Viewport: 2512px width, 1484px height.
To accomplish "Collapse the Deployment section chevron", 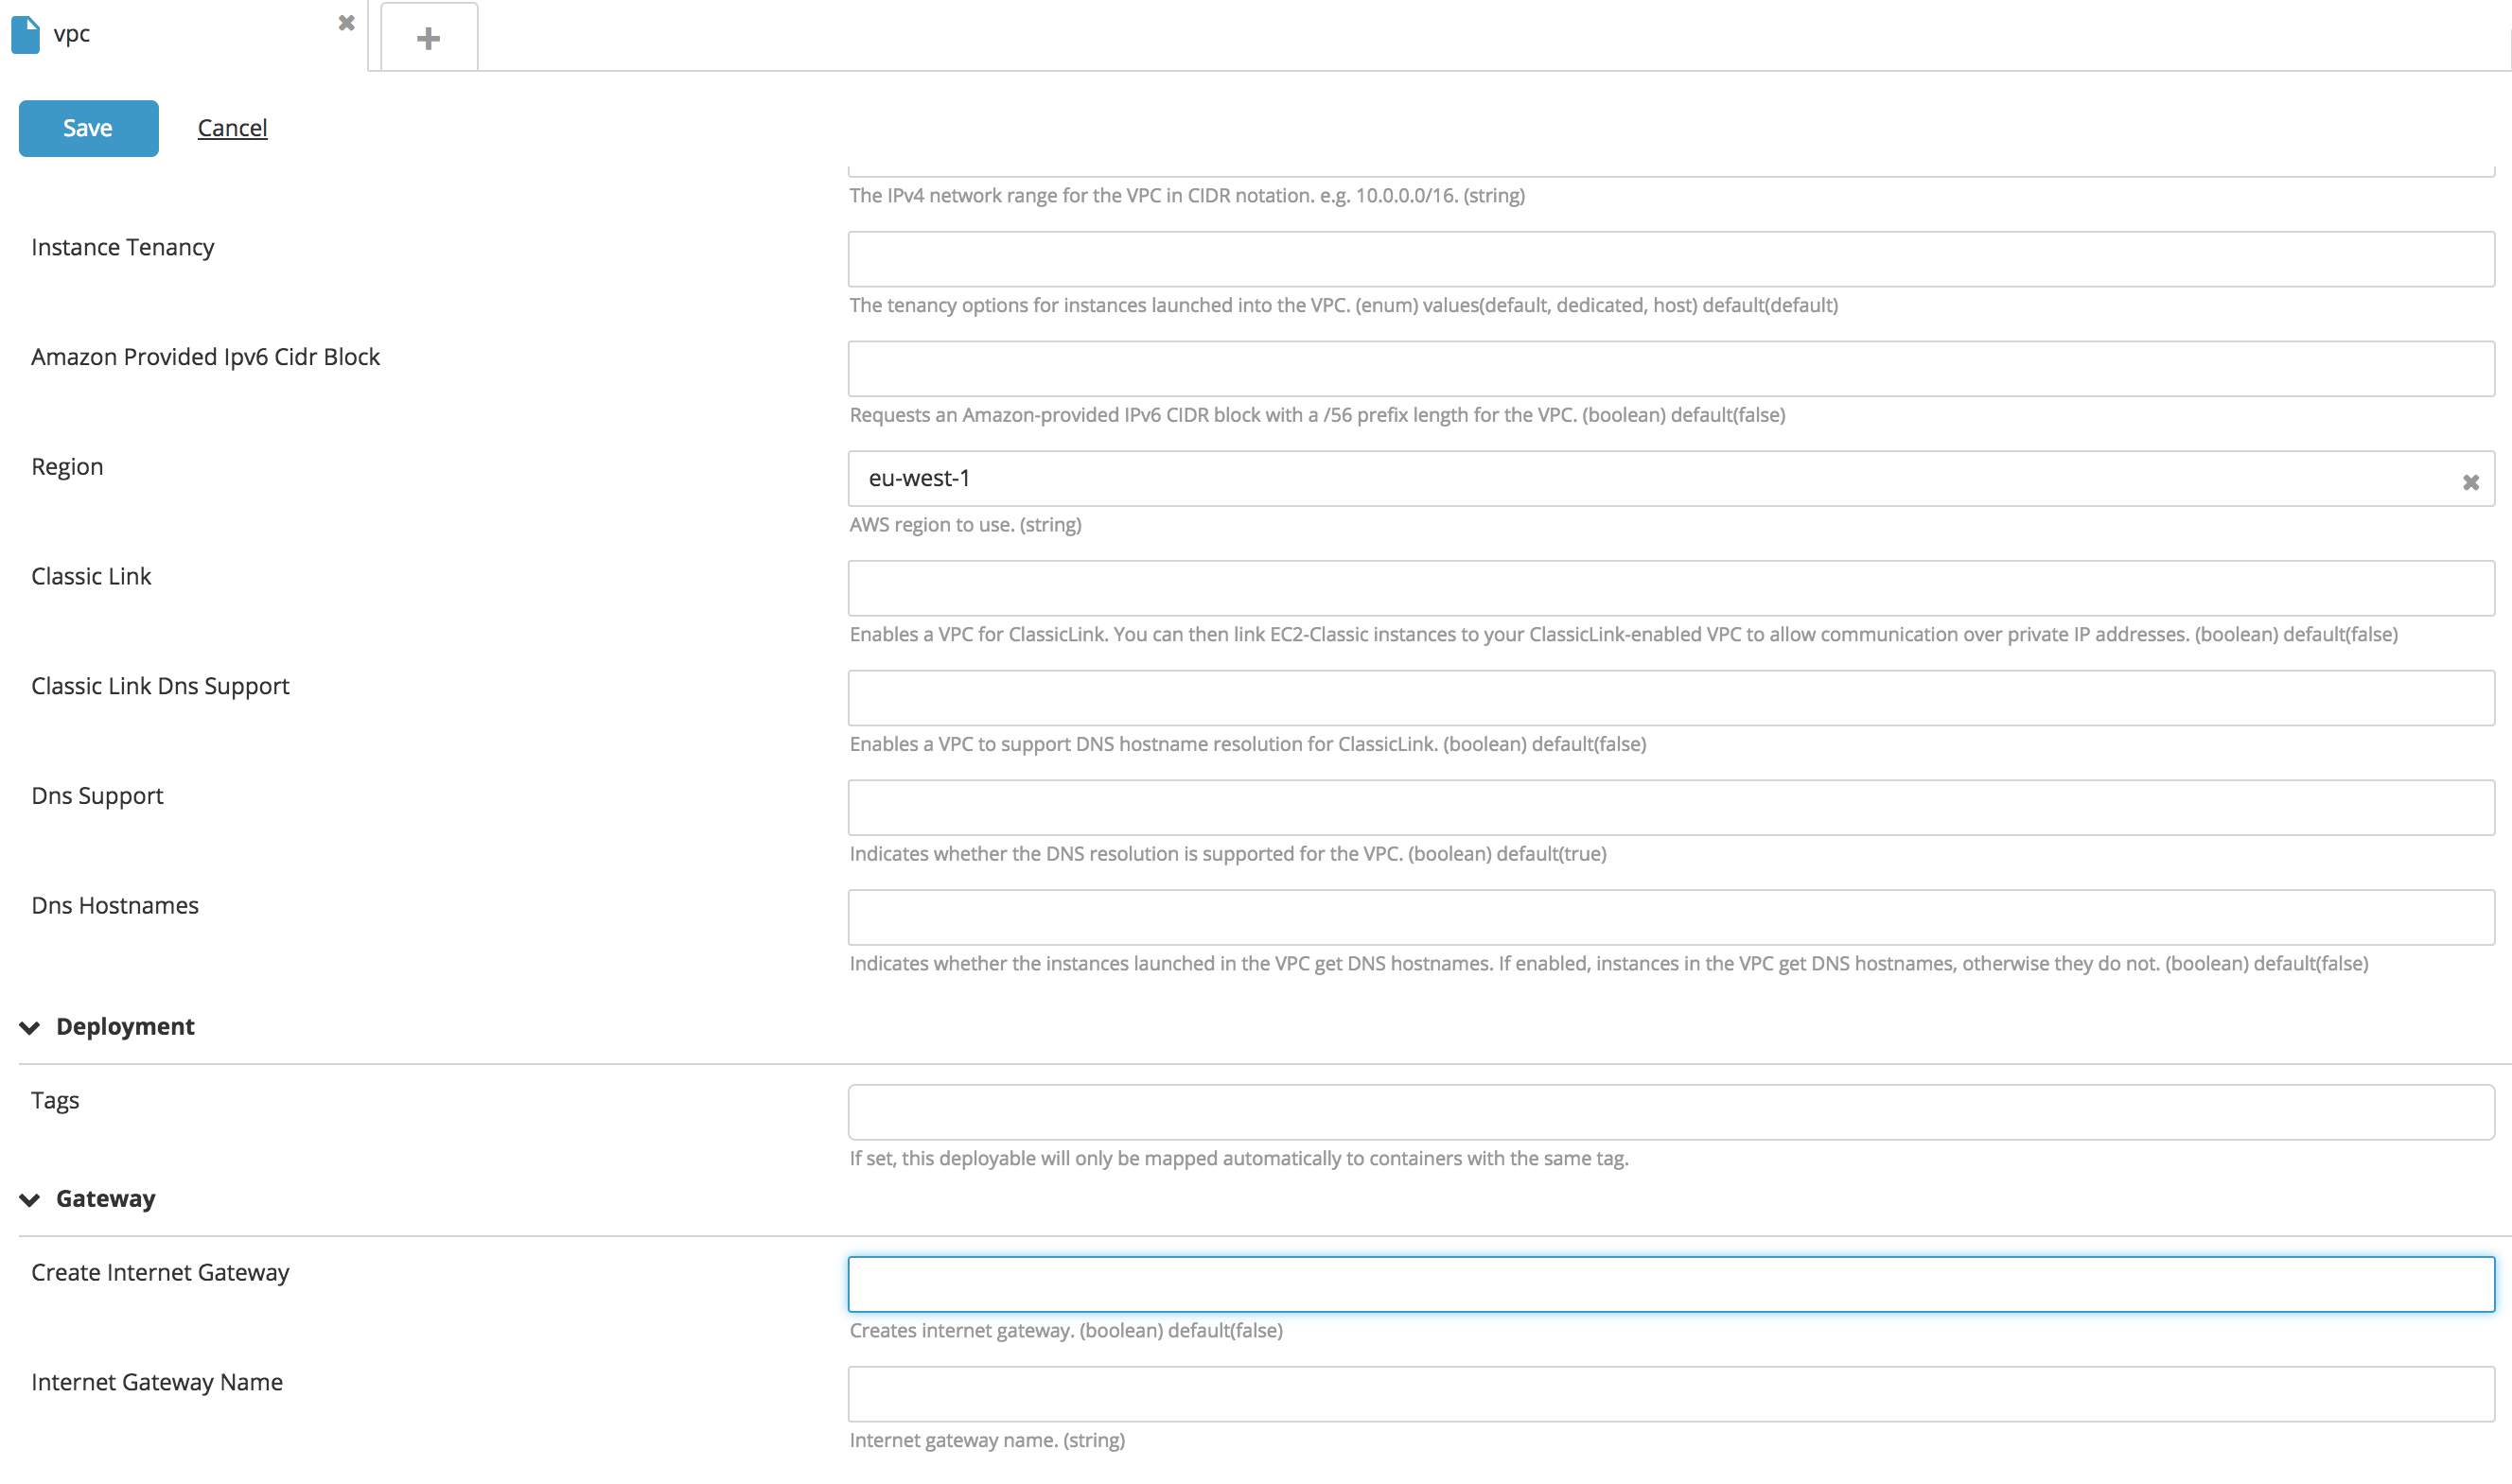I will 30,1028.
